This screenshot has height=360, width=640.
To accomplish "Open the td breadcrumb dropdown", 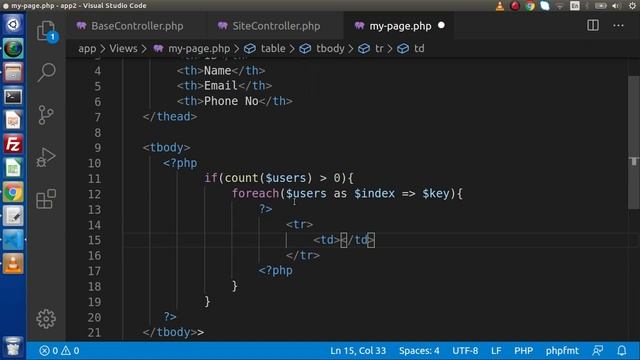I will pos(419,49).
